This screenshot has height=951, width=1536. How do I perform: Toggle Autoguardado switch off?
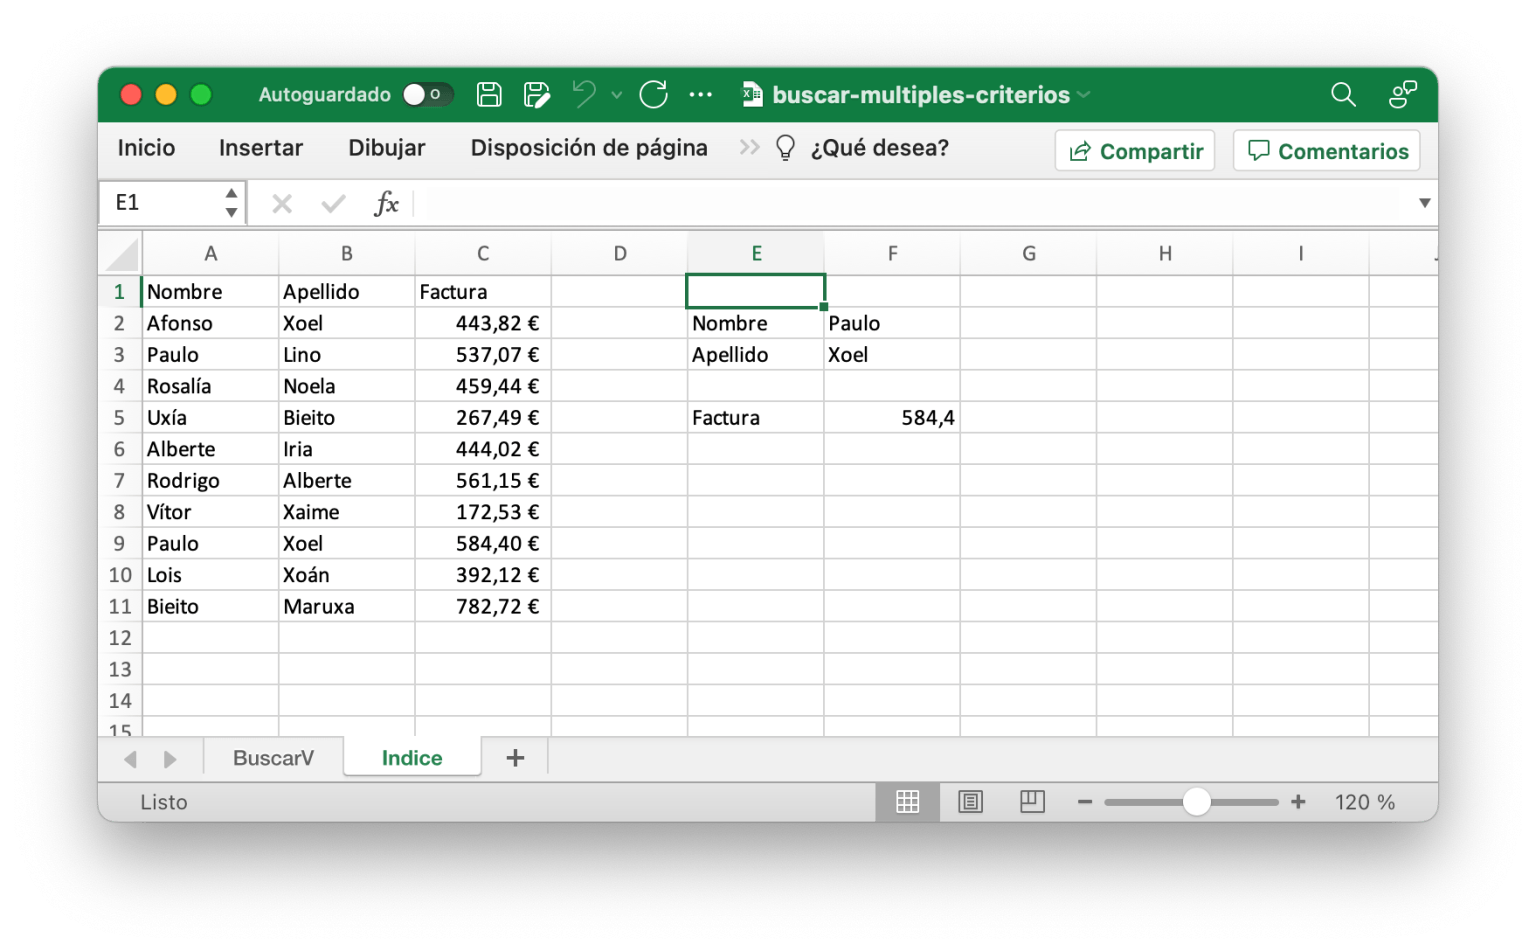point(428,94)
